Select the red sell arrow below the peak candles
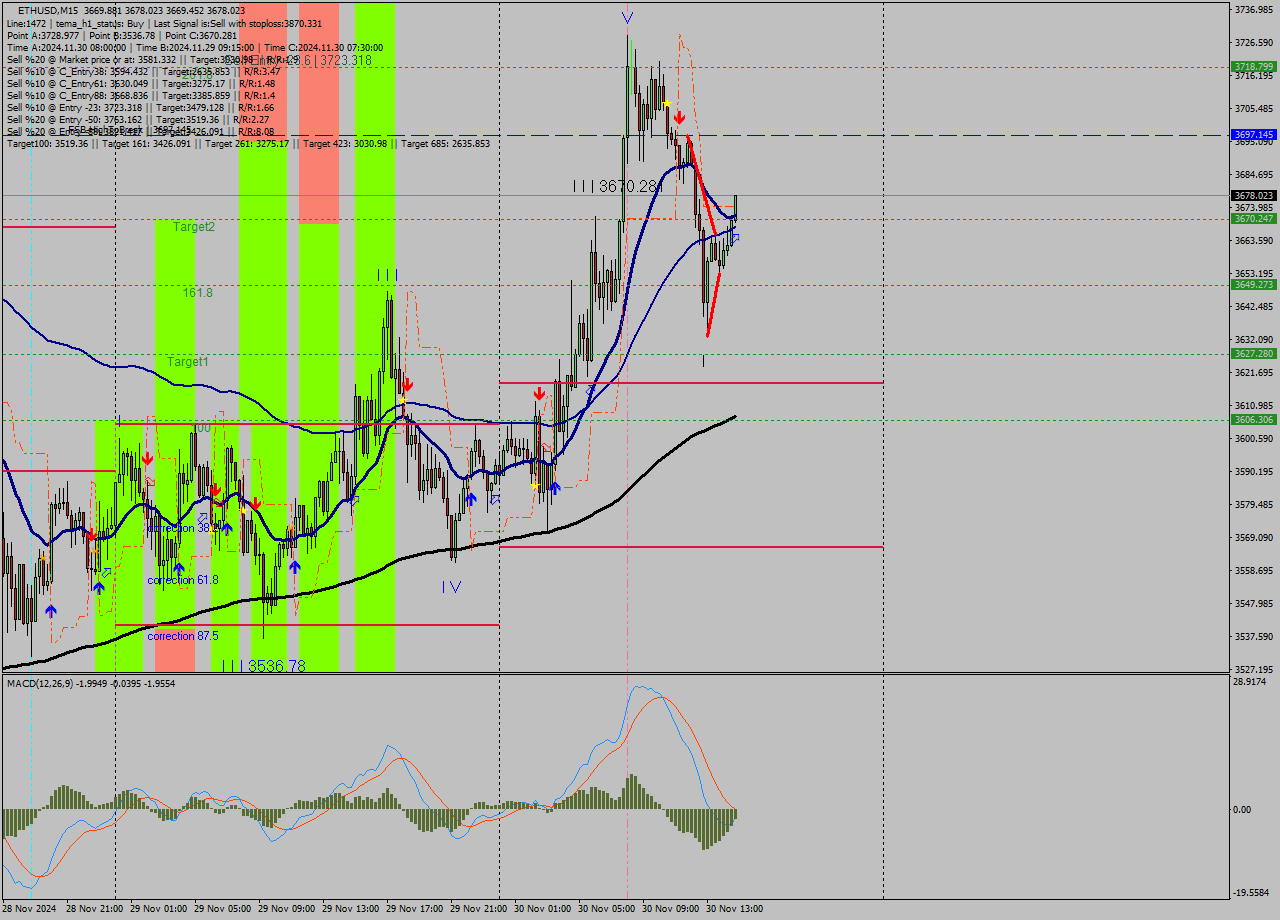 click(679, 117)
